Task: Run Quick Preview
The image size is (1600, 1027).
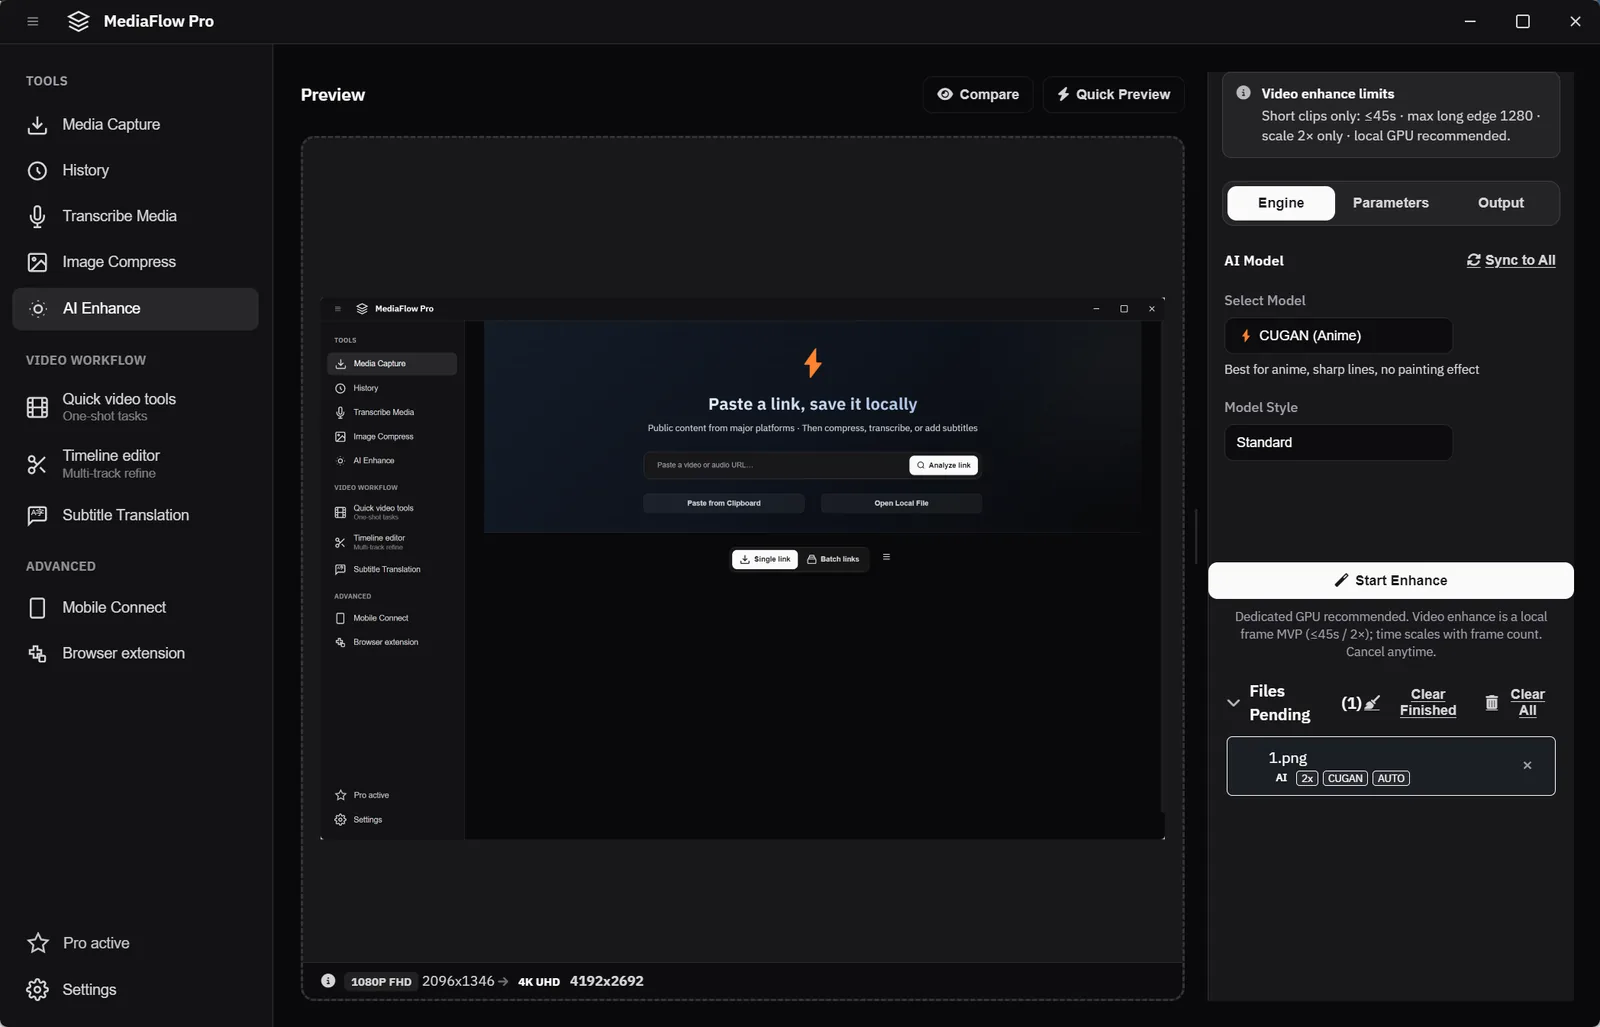Action: click(1113, 94)
